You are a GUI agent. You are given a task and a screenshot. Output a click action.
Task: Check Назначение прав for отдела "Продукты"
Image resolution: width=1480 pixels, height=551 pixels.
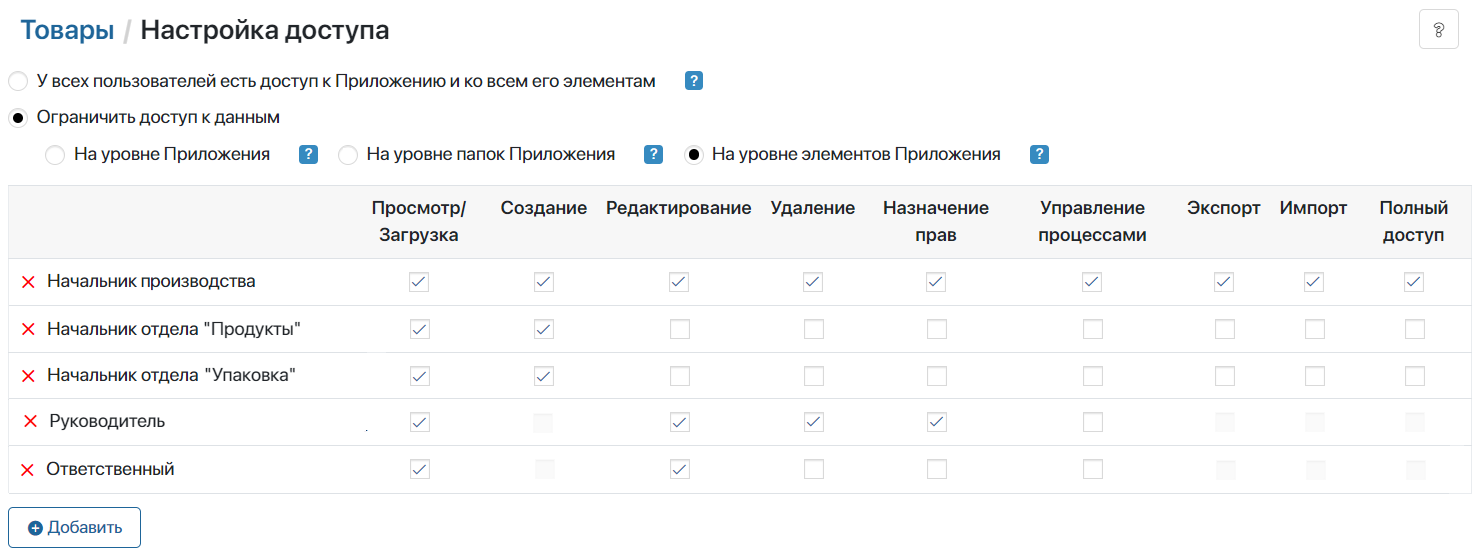tap(937, 329)
